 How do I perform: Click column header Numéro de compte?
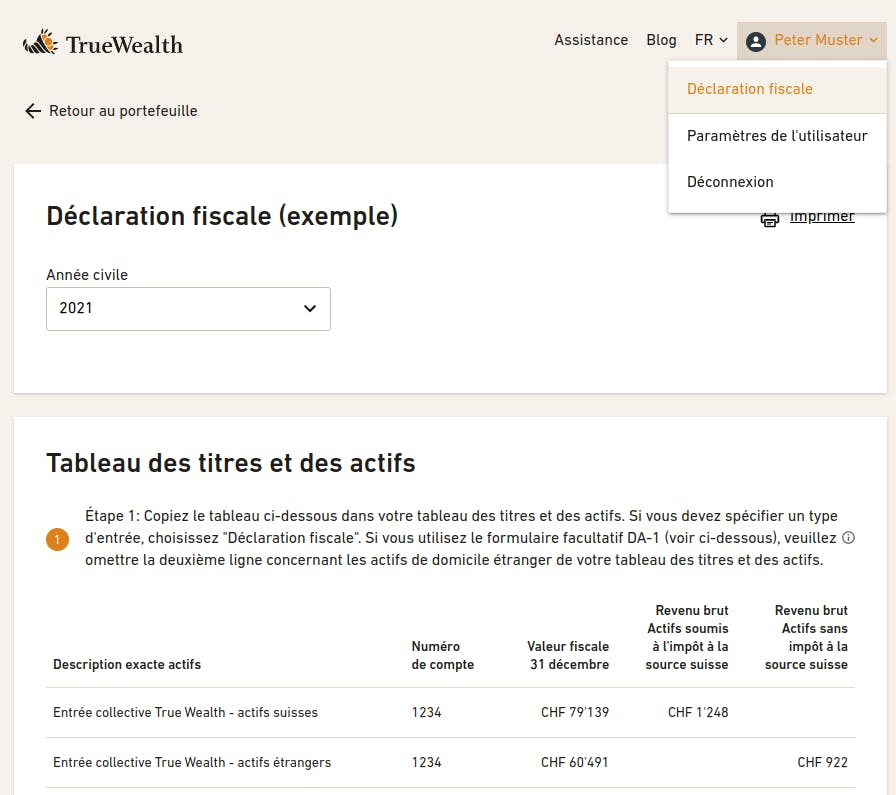point(443,655)
